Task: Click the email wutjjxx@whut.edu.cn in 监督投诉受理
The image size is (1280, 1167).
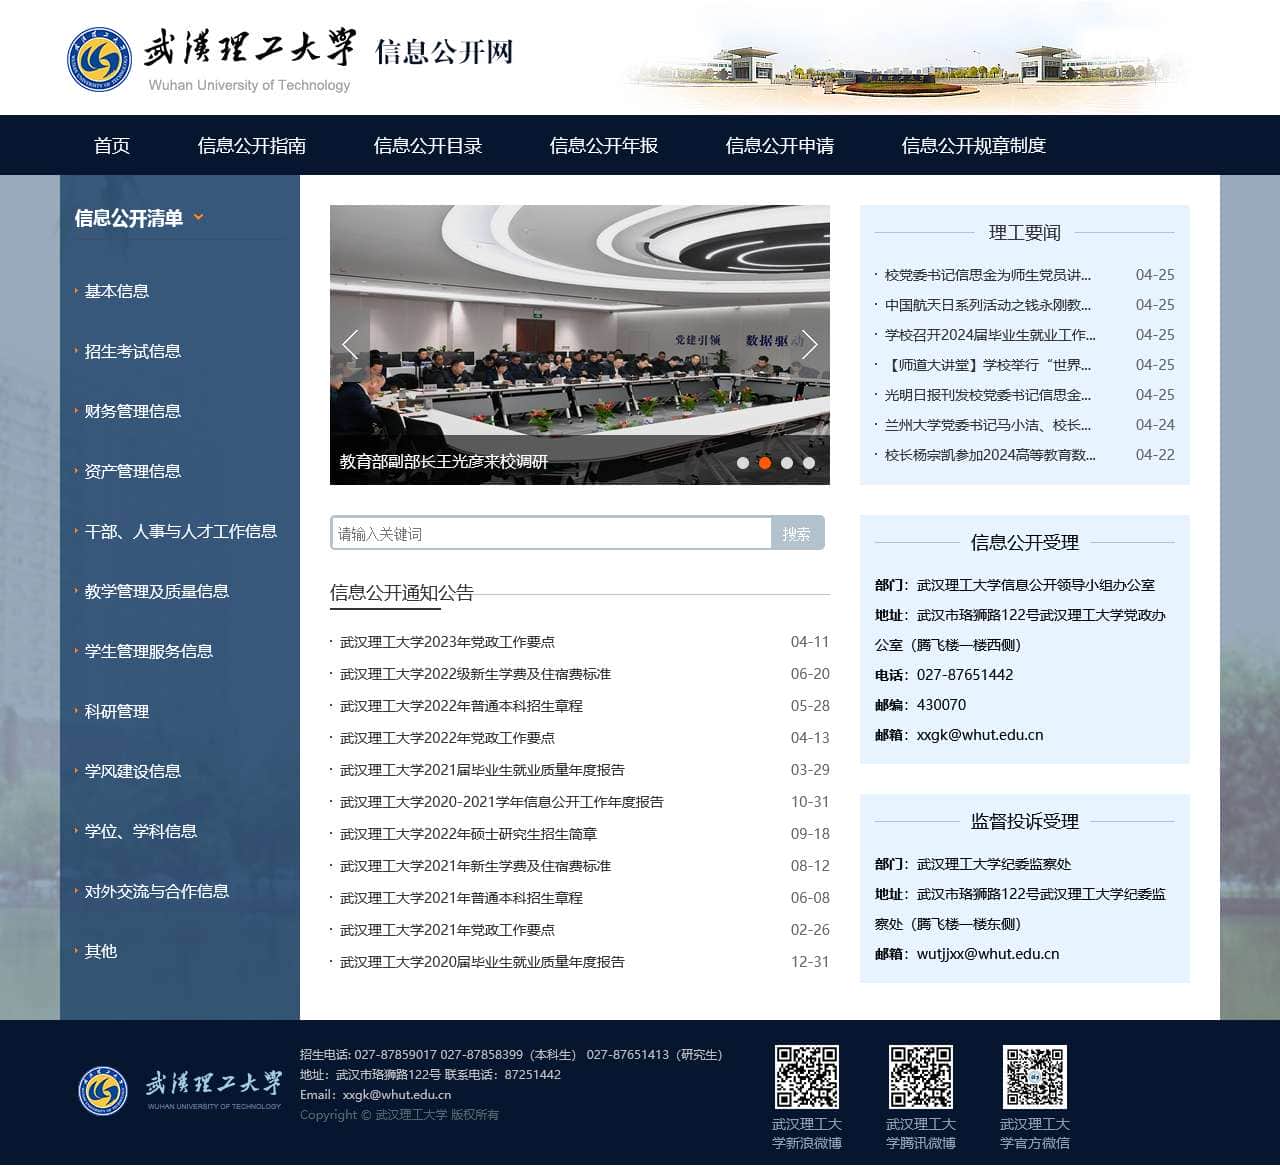Action: click(x=988, y=954)
